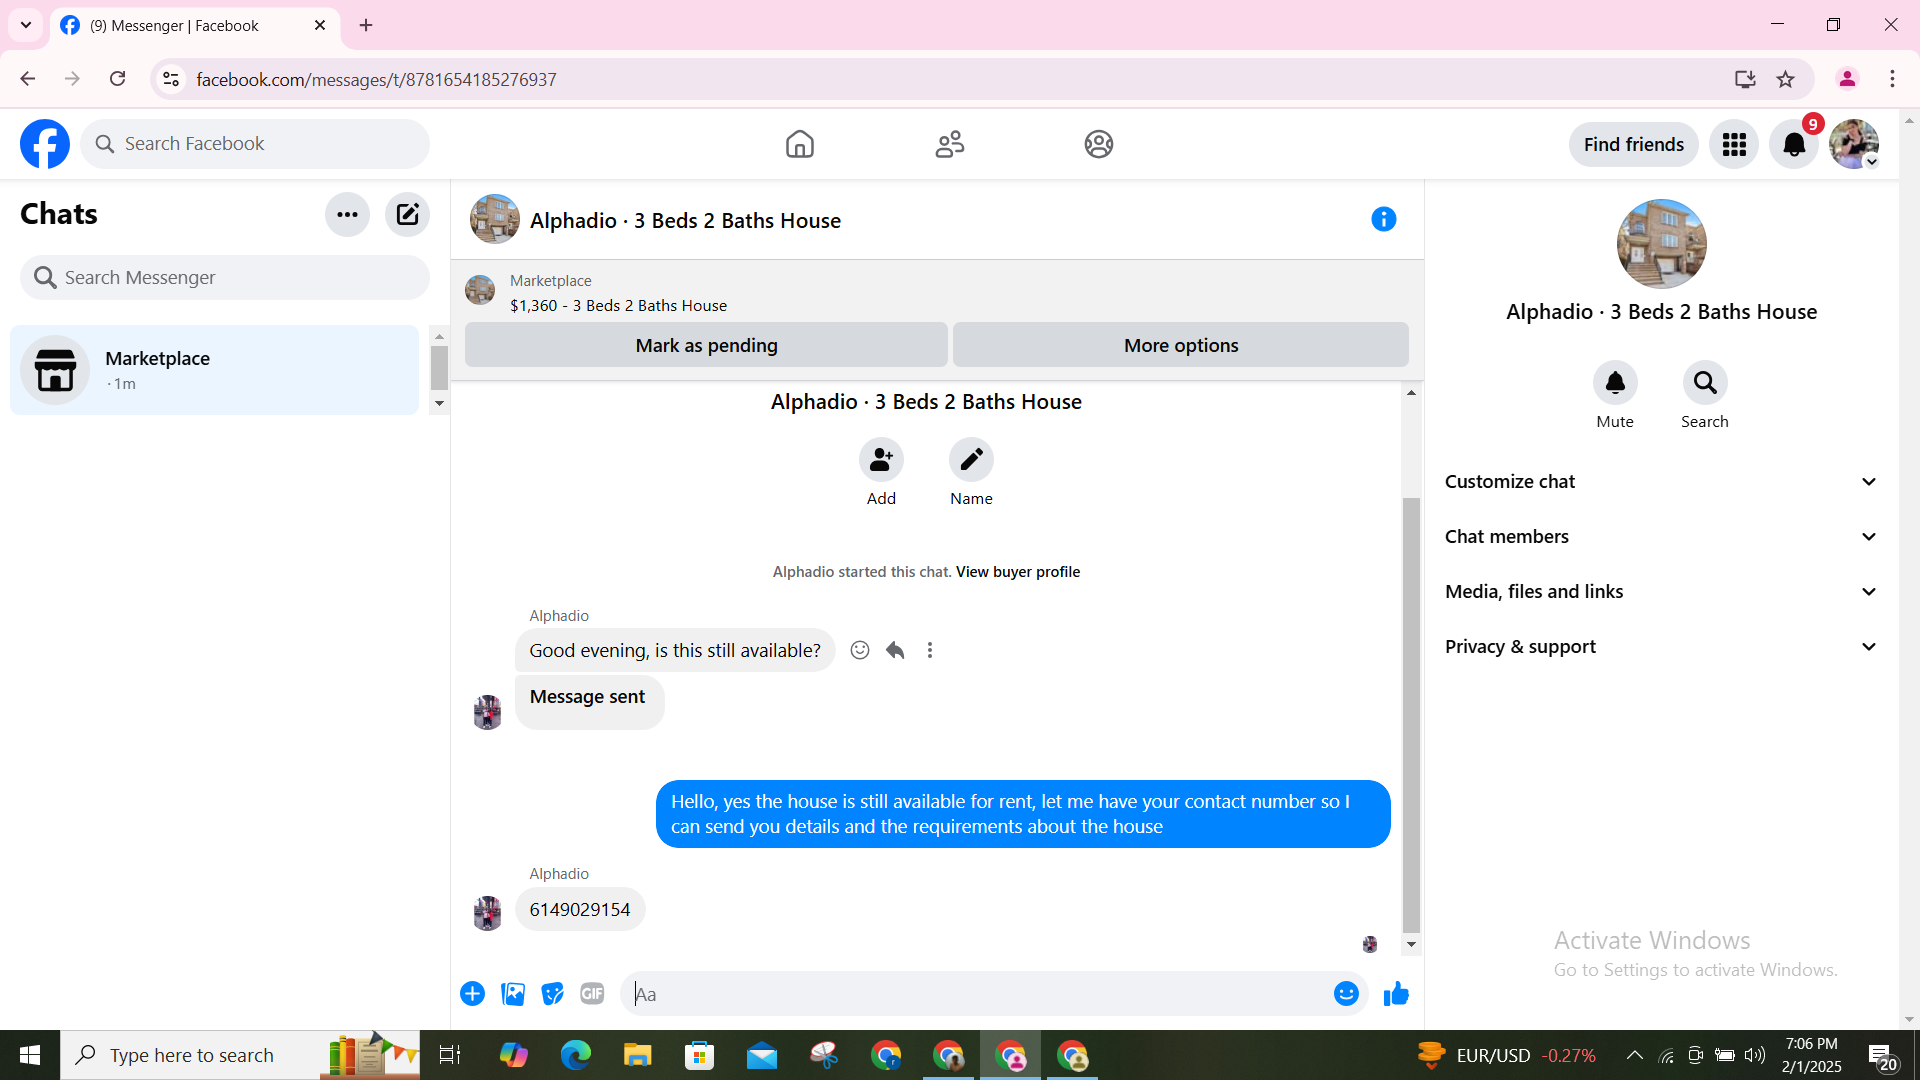Reply to the 'Good evening' message
The image size is (1920, 1080).
click(x=895, y=651)
